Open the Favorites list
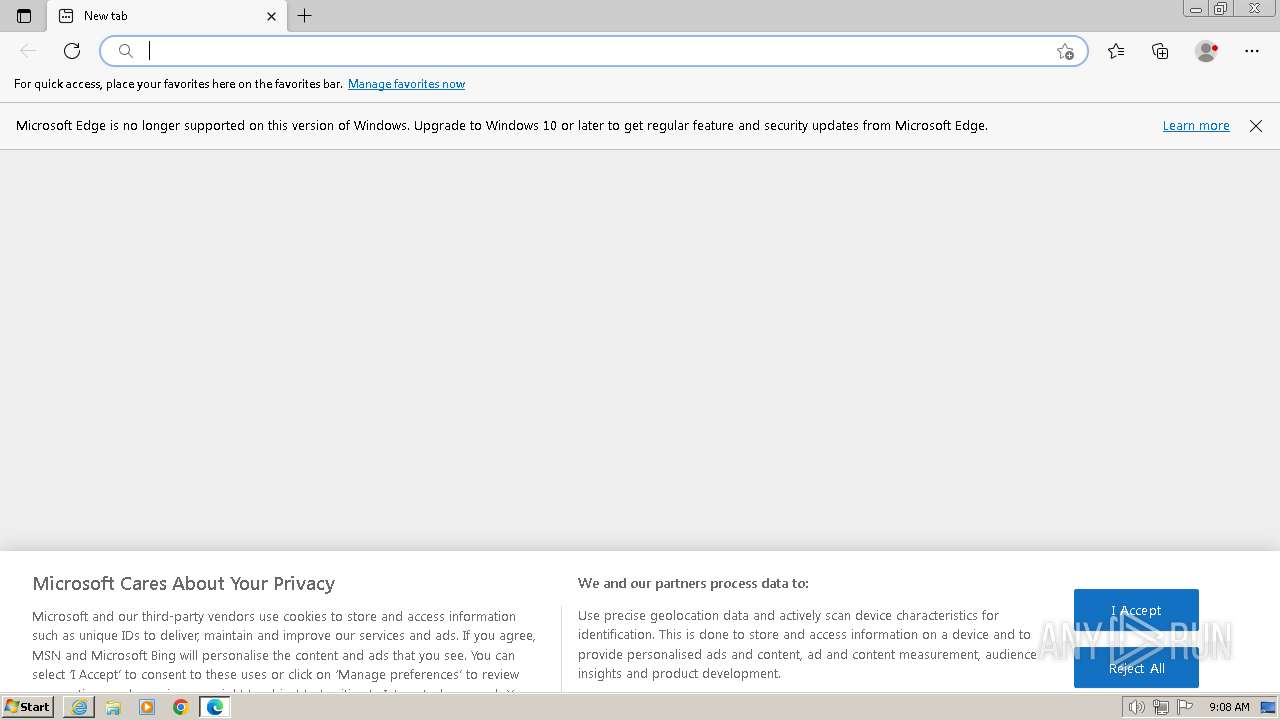 click(x=1116, y=51)
